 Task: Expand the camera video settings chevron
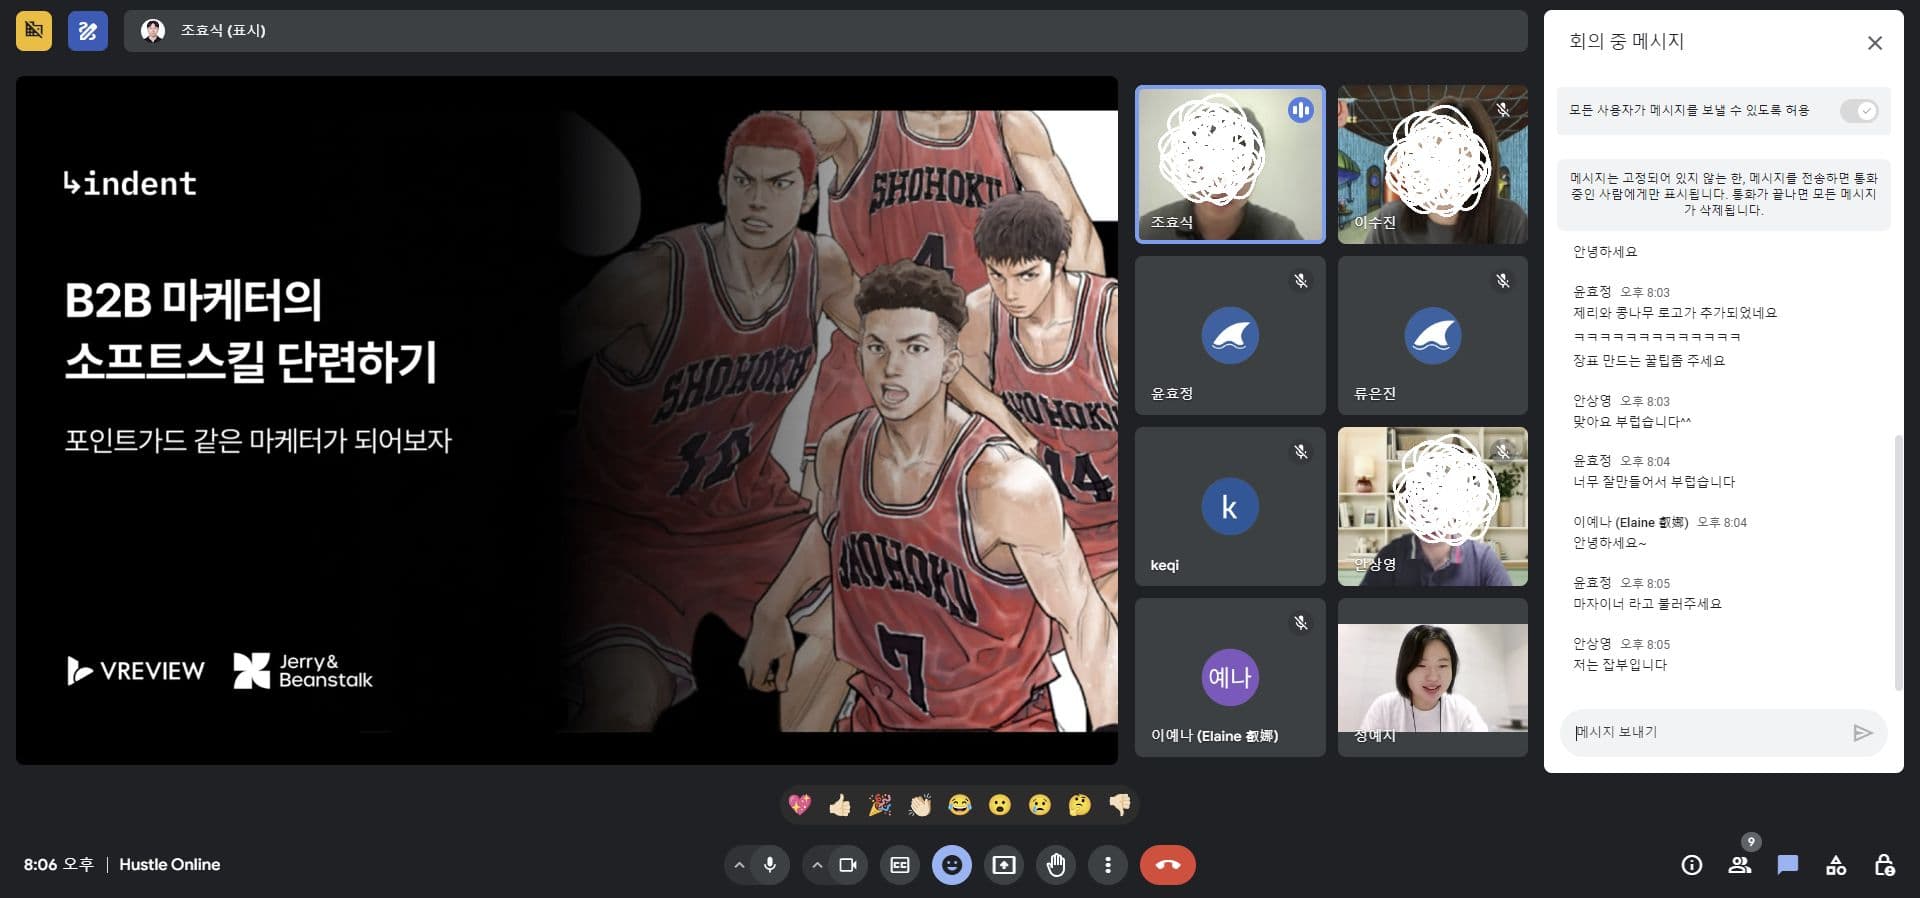pos(817,865)
